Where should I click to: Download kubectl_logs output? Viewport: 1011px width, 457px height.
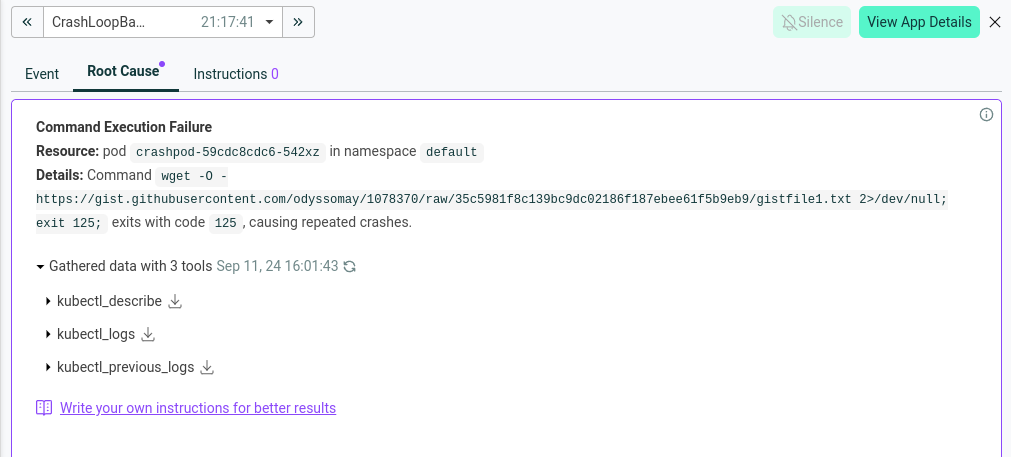(148, 334)
